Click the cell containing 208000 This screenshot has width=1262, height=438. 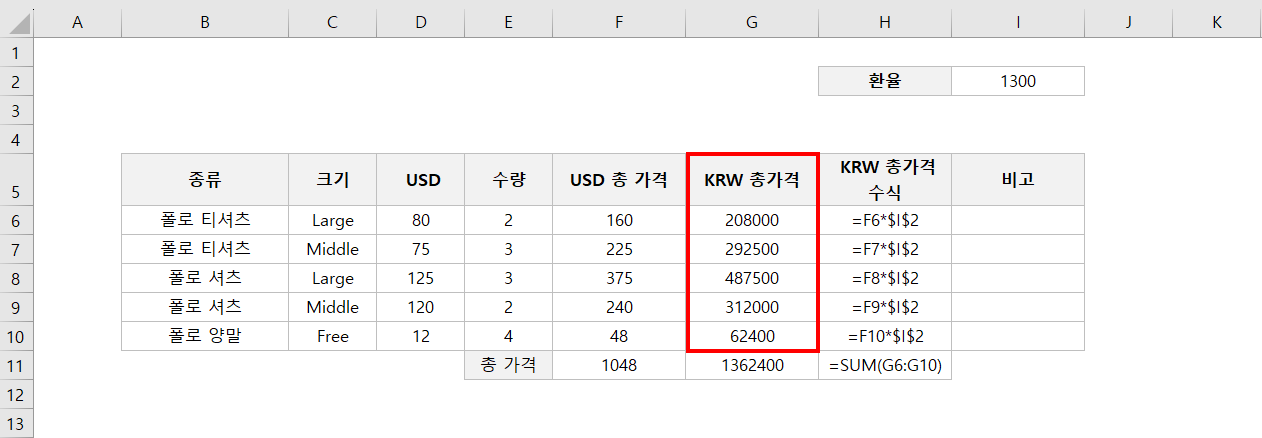click(x=751, y=221)
